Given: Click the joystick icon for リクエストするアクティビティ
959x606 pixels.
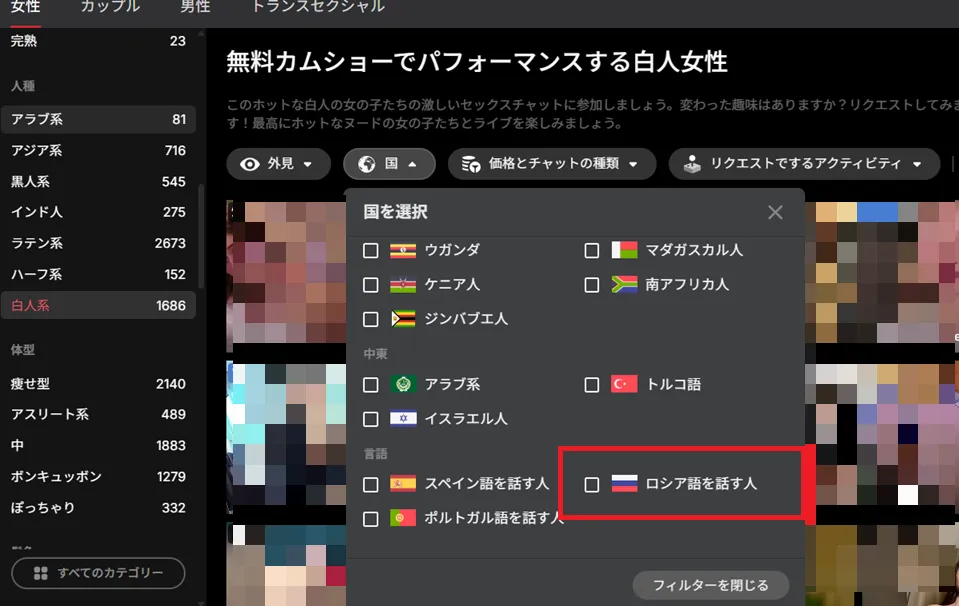Looking at the screenshot, I should [x=692, y=164].
